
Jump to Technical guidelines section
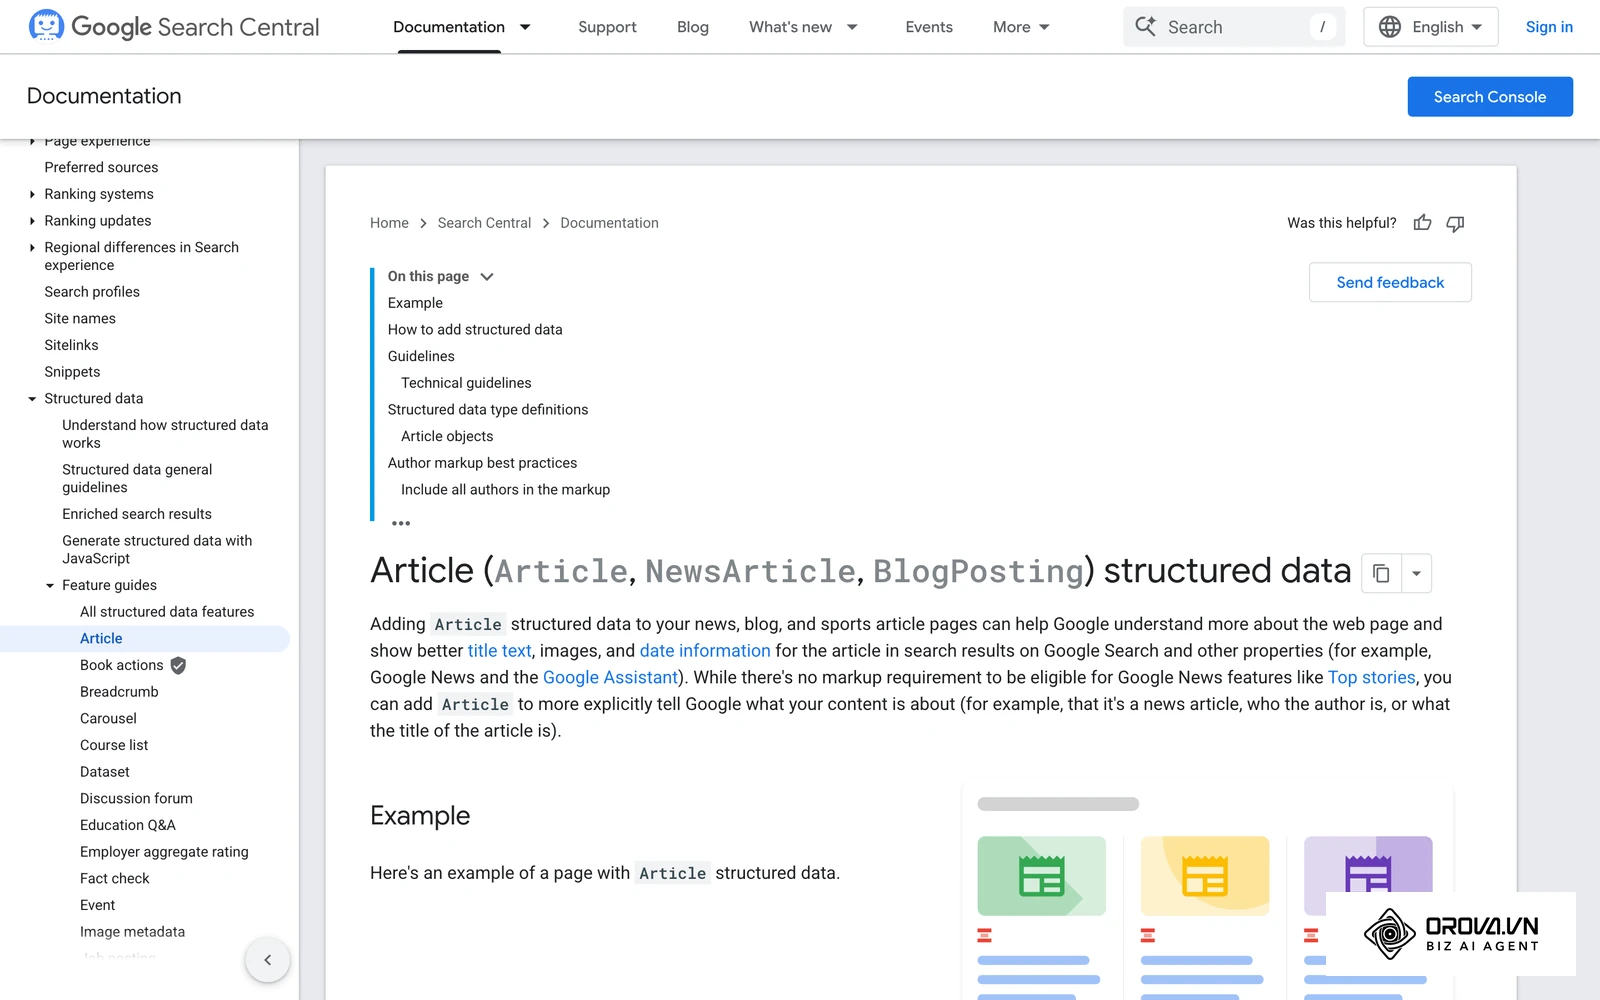(x=466, y=383)
